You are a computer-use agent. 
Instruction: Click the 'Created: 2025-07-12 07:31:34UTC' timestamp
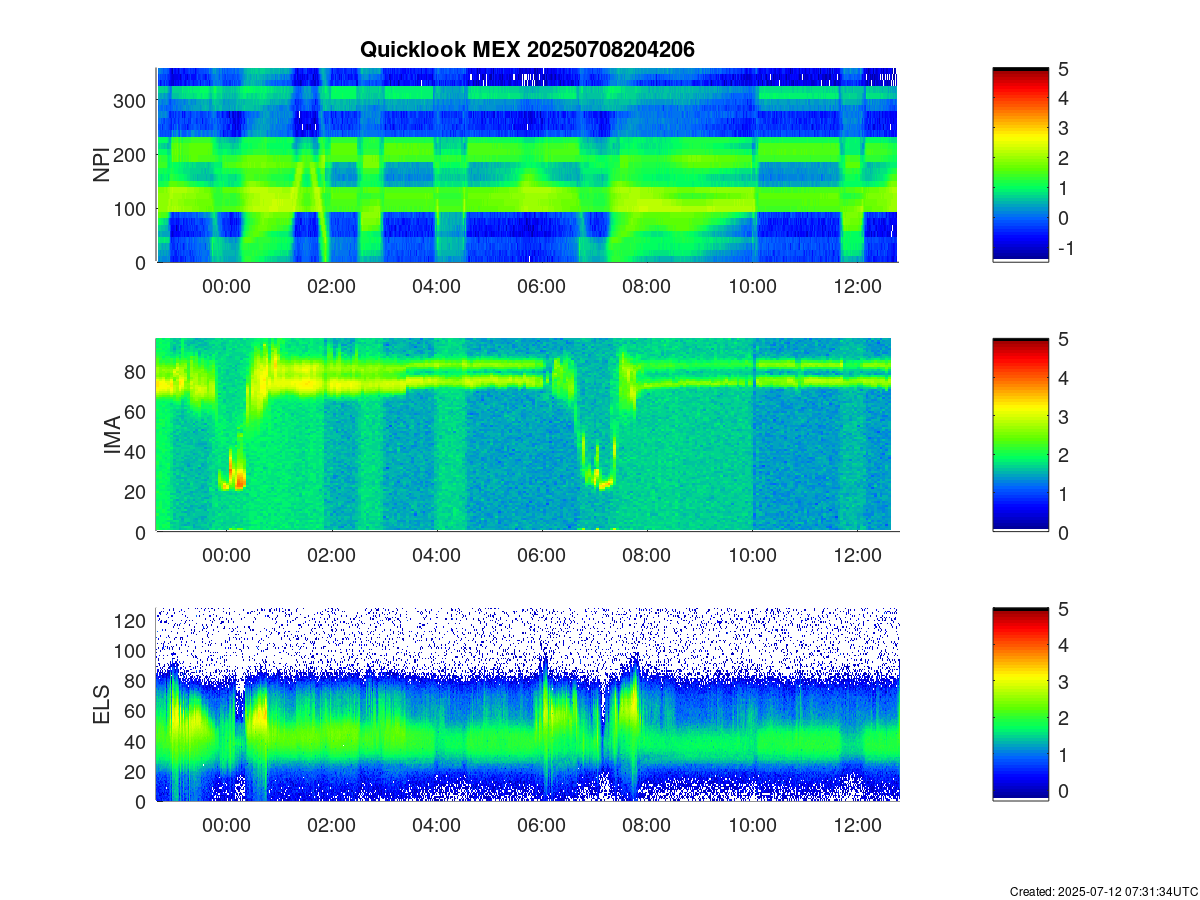pyautogui.click(x=1103, y=891)
